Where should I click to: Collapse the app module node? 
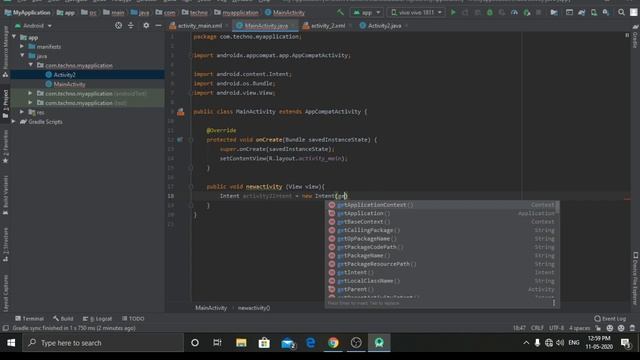[x=15, y=37]
